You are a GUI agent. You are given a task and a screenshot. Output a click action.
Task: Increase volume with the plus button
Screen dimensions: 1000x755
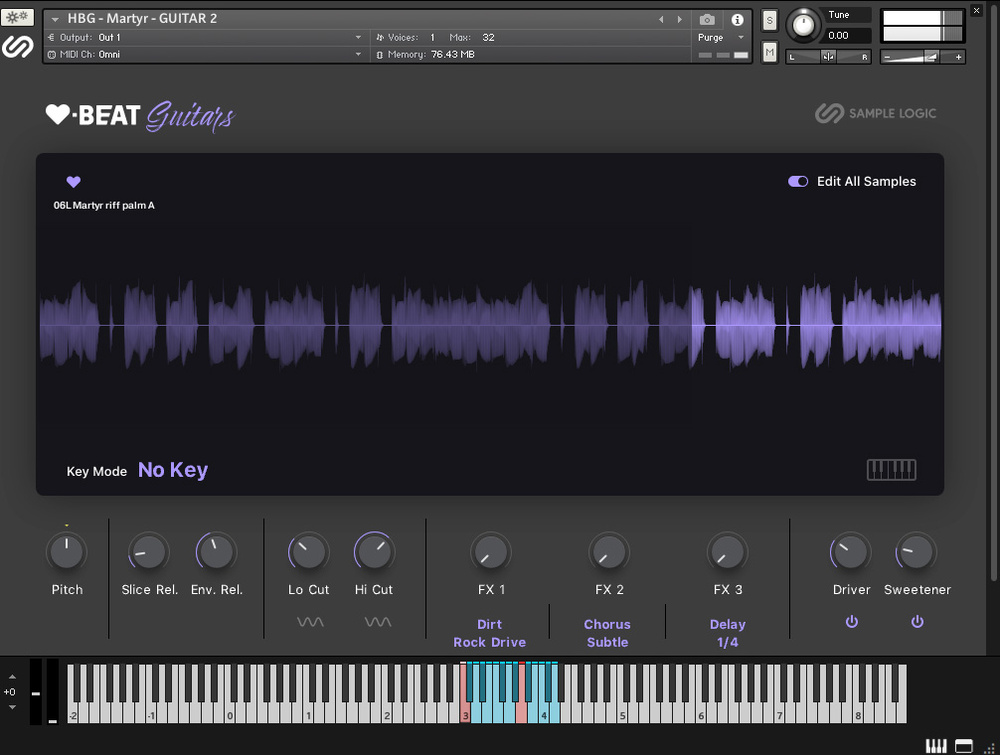tap(958, 57)
